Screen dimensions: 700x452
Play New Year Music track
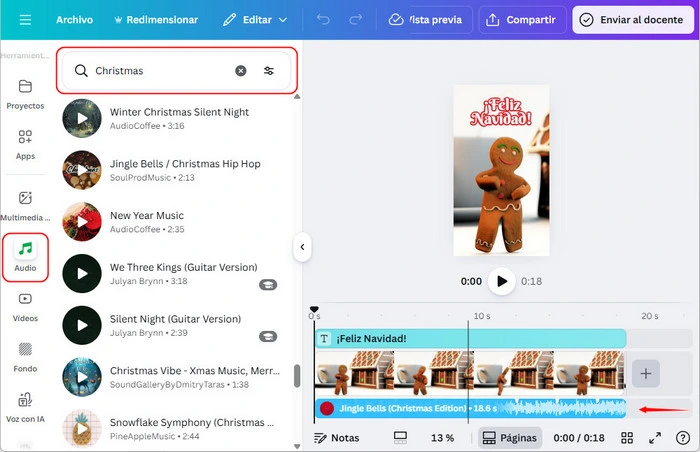point(82,222)
